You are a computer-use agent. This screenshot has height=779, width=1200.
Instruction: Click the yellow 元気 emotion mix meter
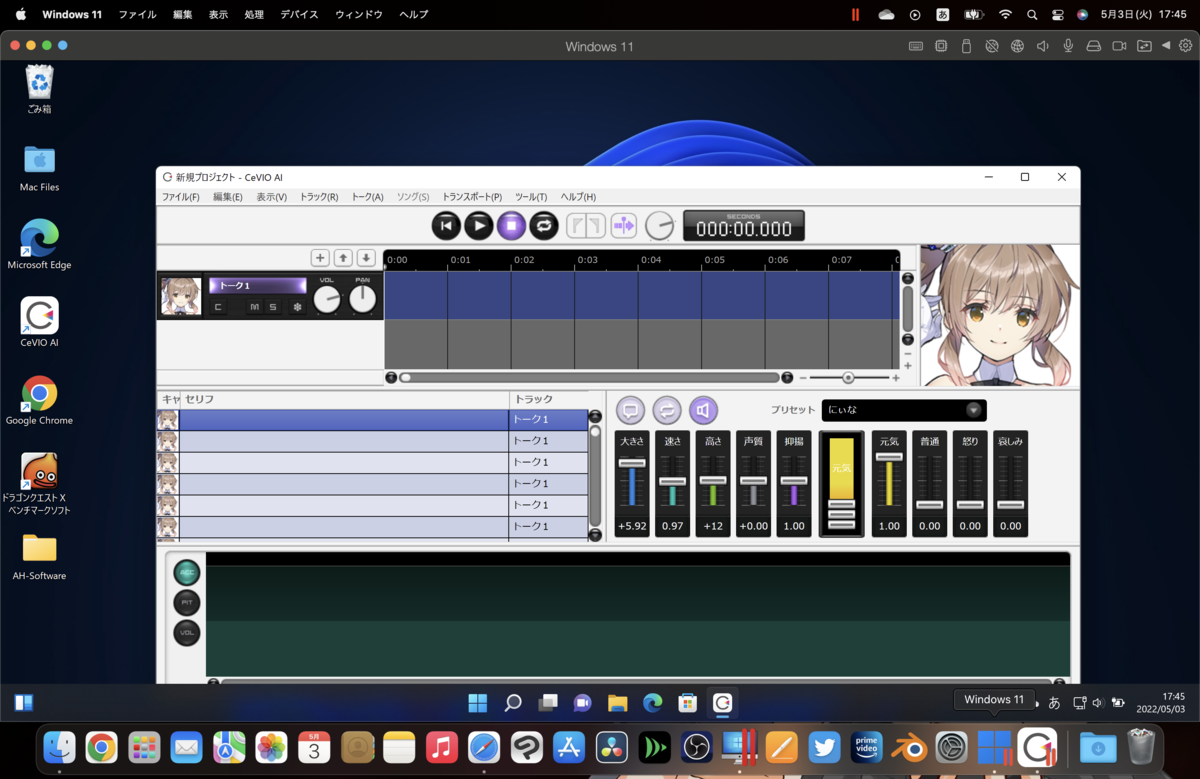point(841,484)
